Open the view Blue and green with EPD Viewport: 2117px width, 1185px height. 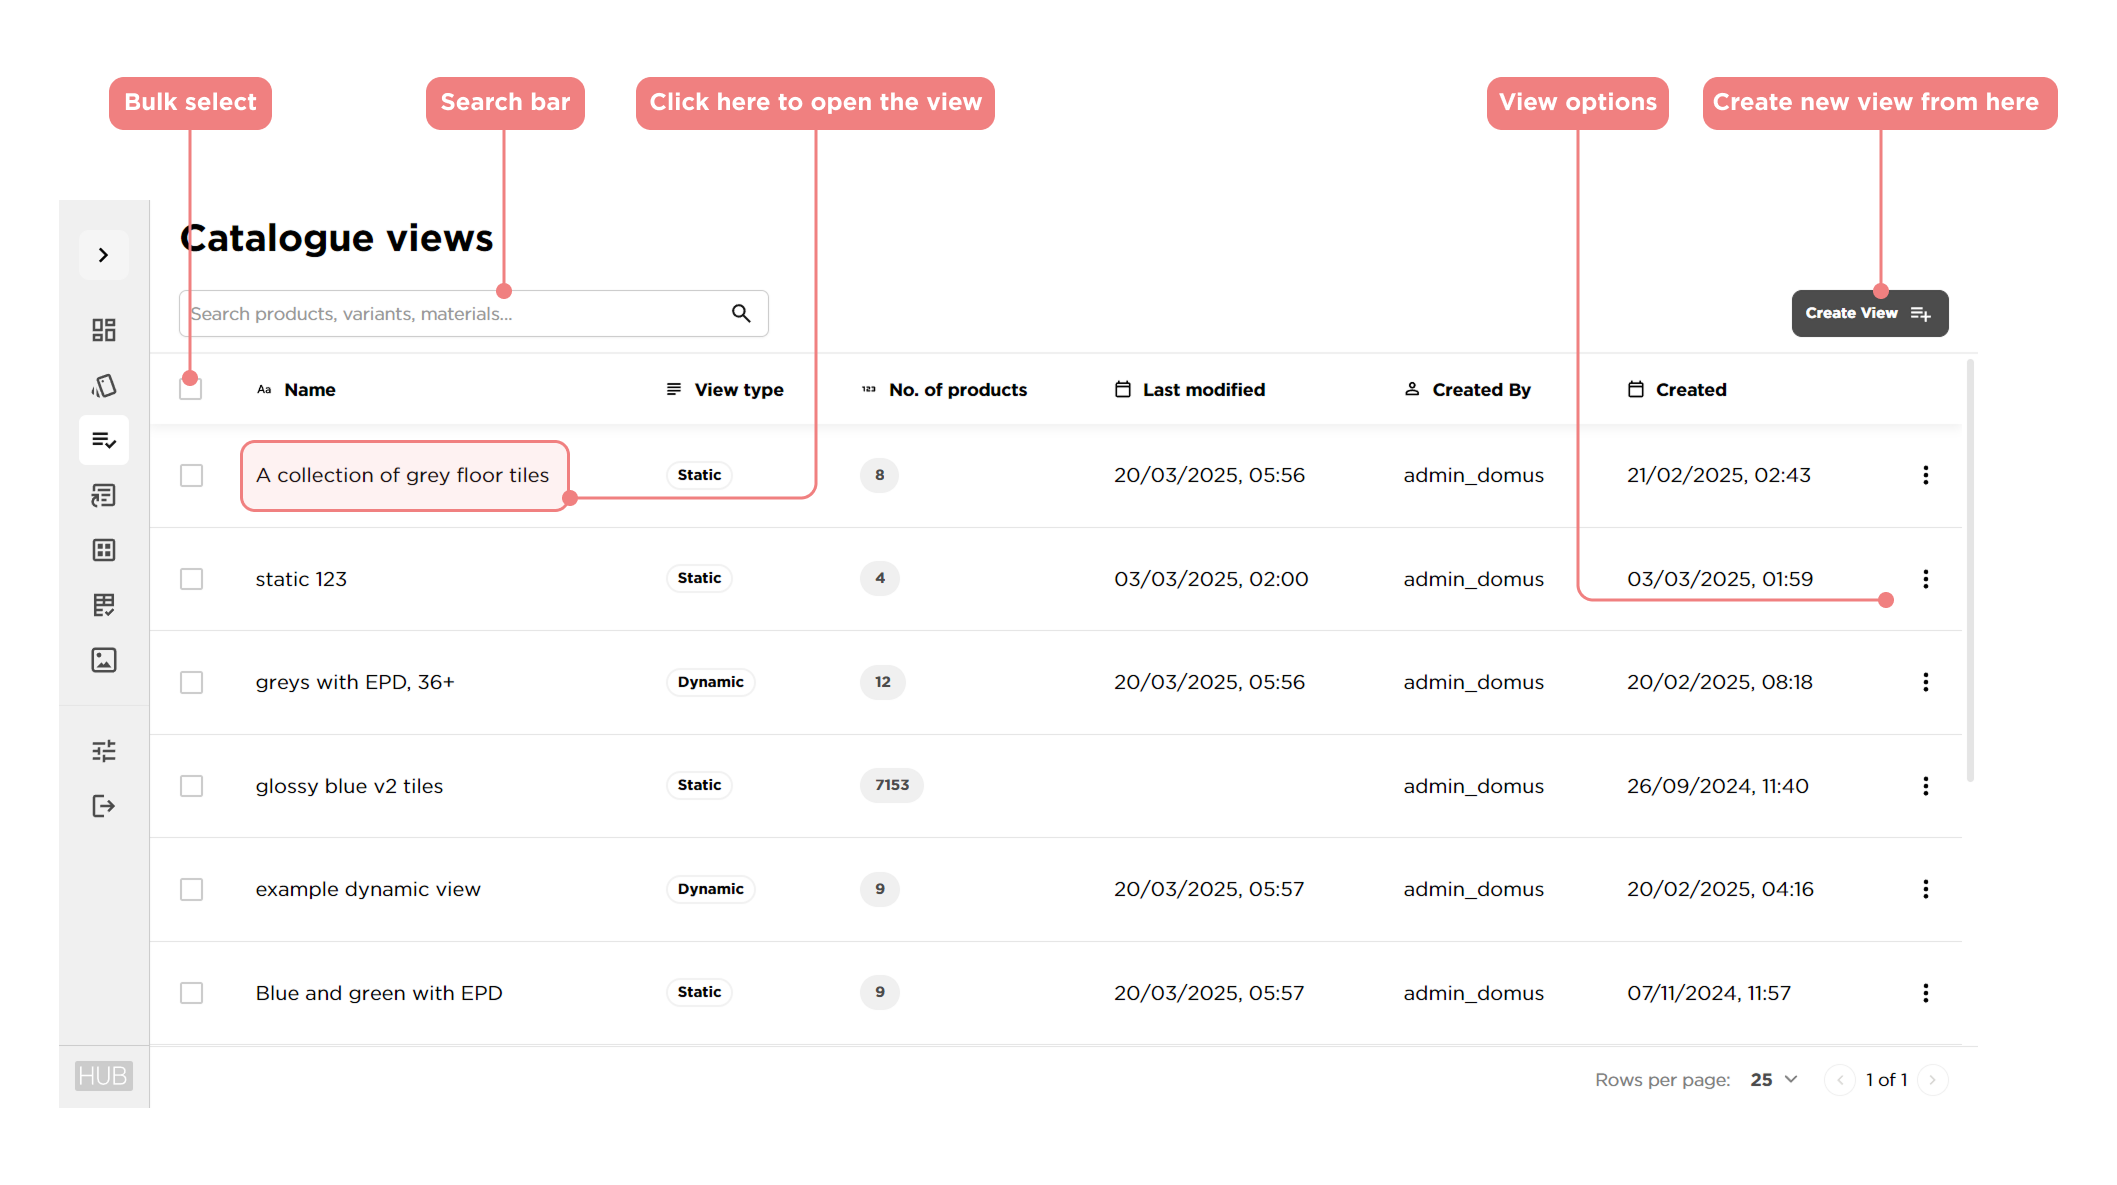pos(379,993)
